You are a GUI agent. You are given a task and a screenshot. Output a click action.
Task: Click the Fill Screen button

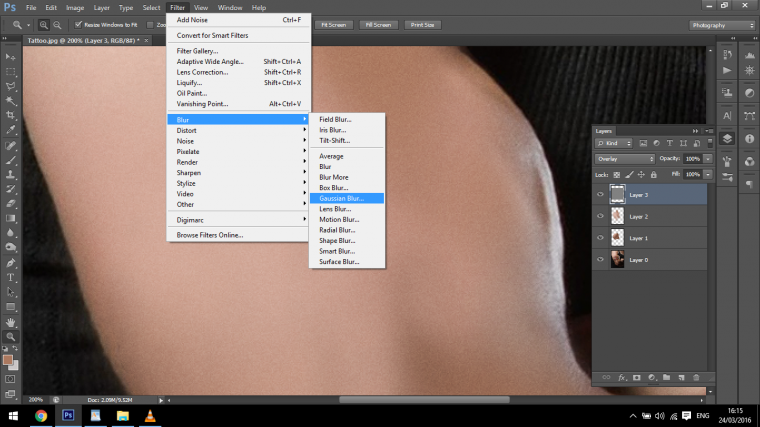tap(378, 25)
